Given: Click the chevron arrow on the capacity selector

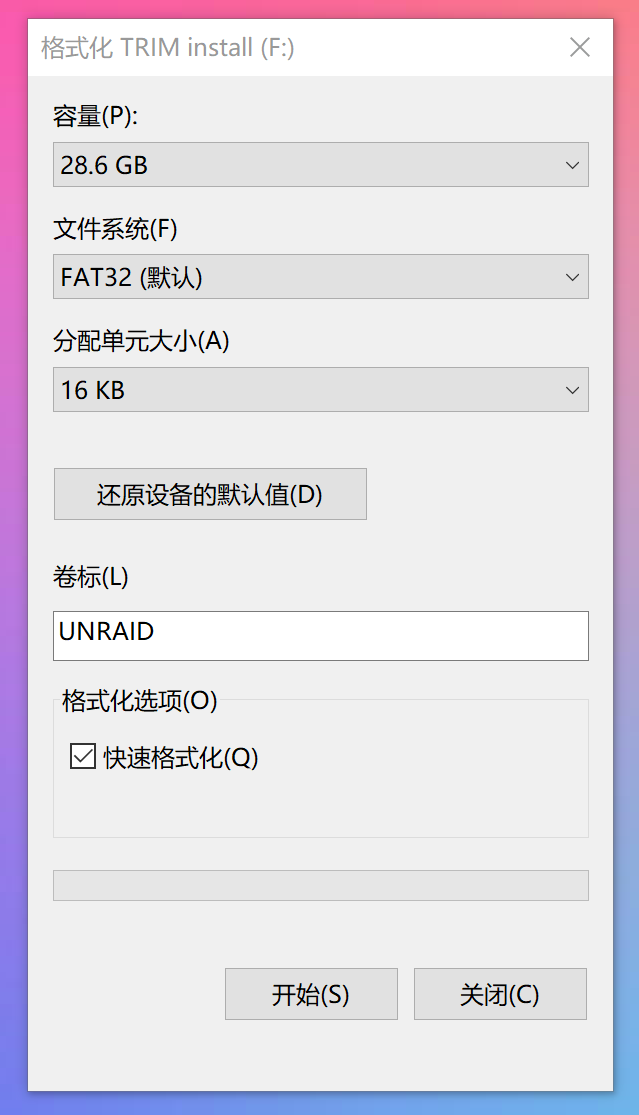Looking at the screenshot, I should (x=572, y=164).
